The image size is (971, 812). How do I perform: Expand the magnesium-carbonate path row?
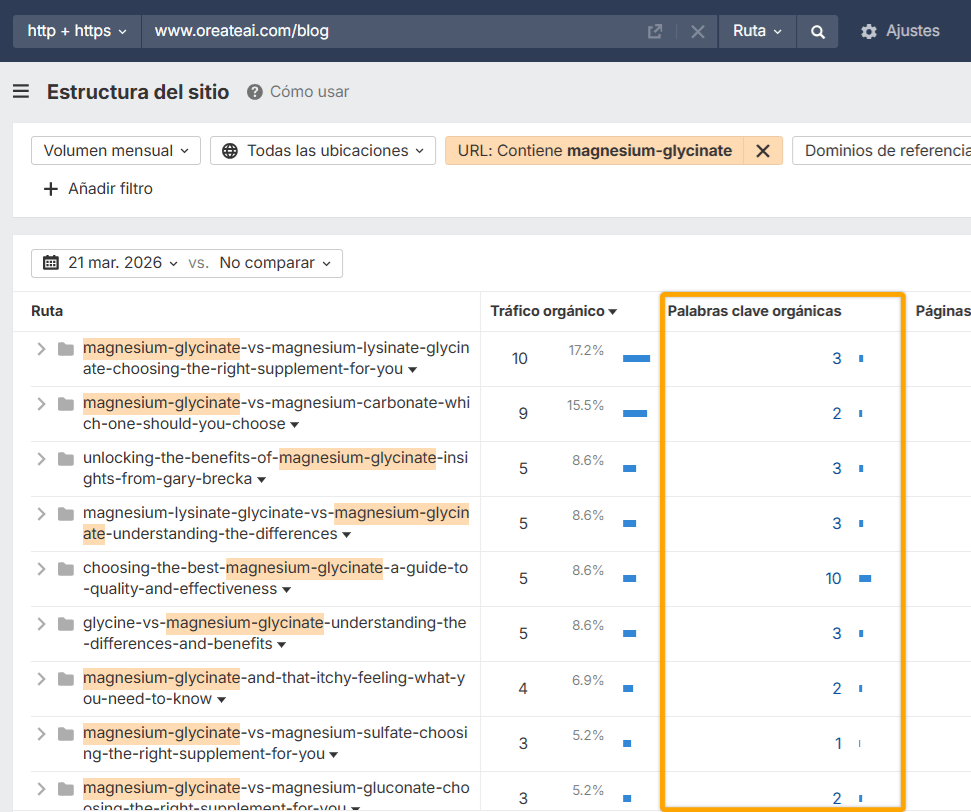[41, 404]
